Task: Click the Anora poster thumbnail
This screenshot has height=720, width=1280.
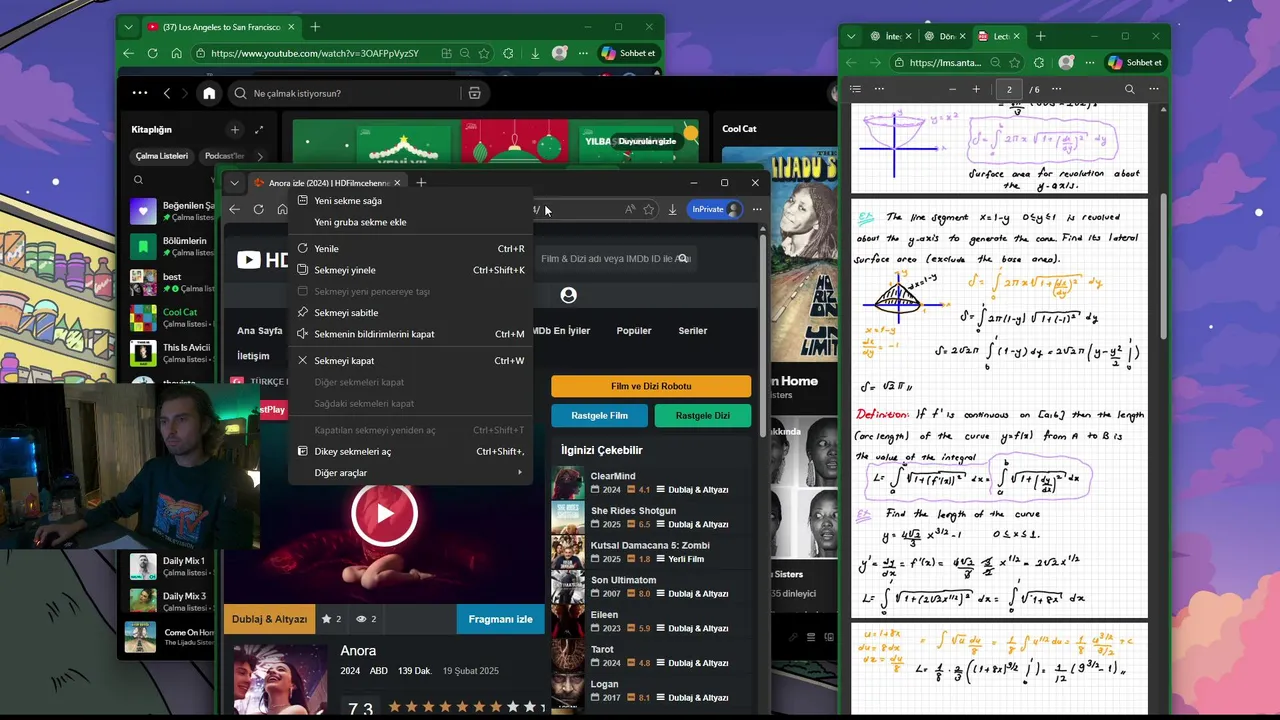Action: click(x=280, y=680)
